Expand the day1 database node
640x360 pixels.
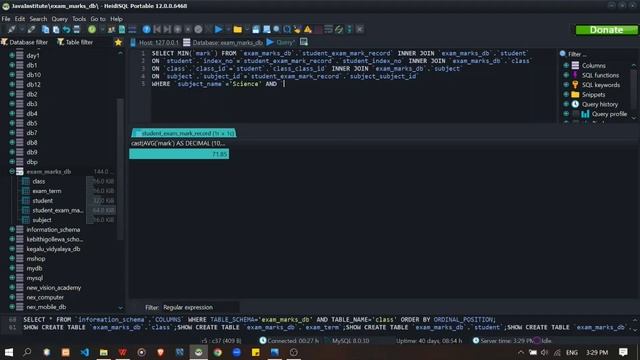point(12,55)
